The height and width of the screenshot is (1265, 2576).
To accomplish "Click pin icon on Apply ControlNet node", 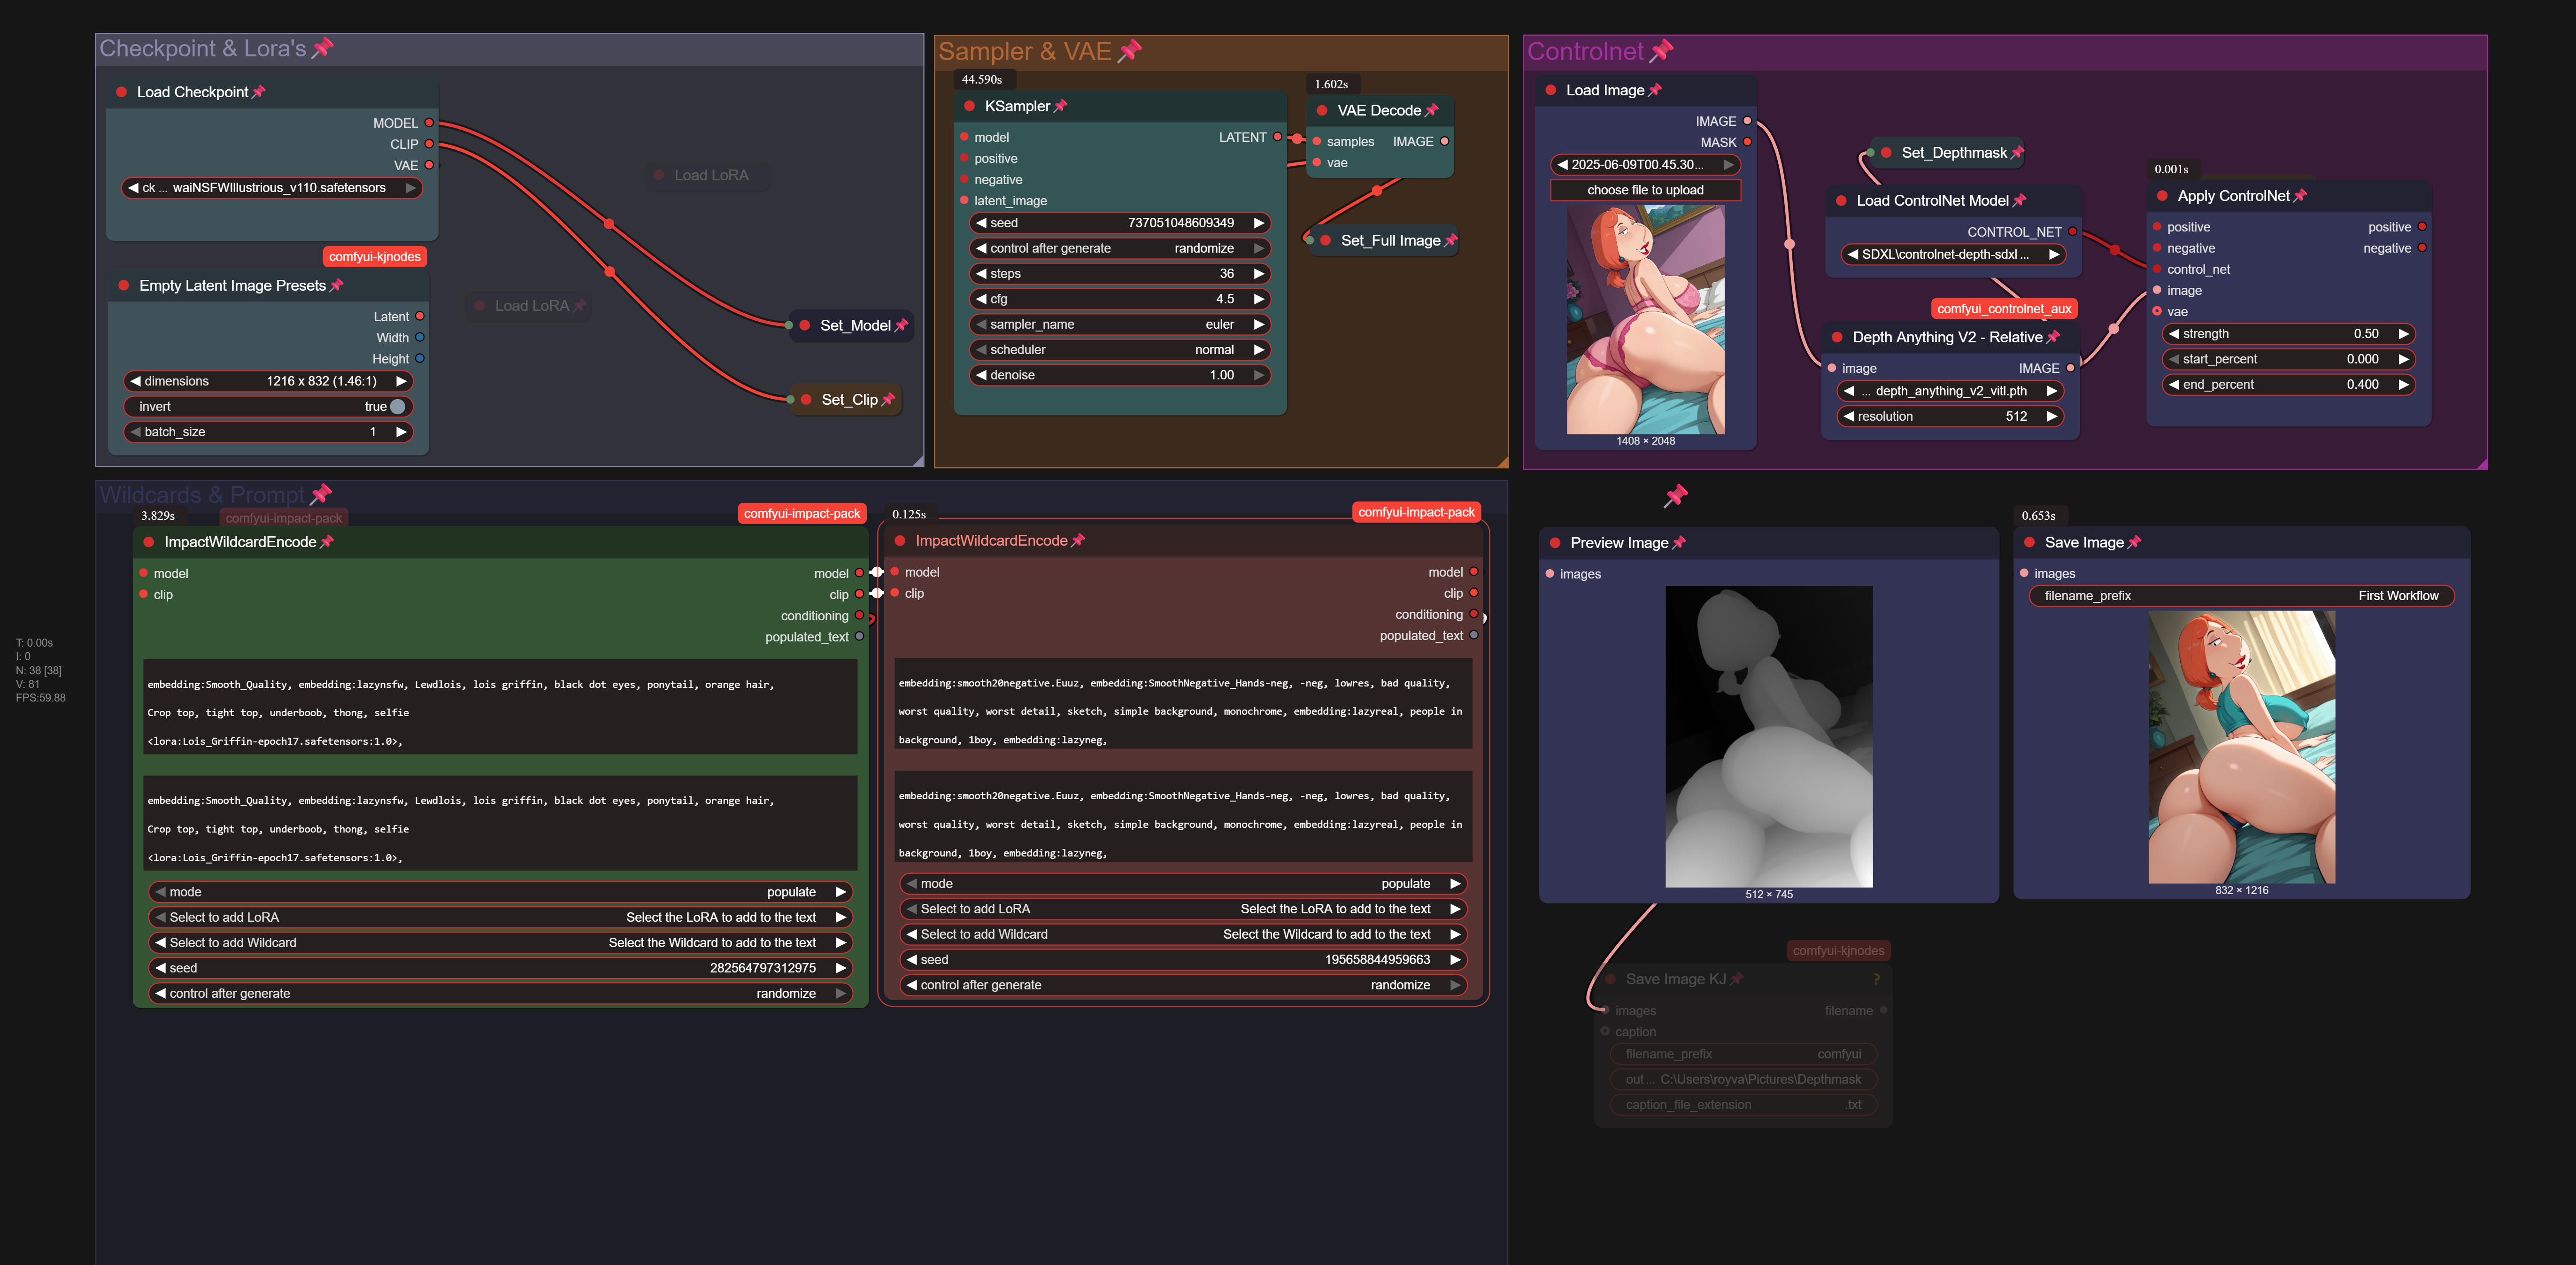I will pyautogui.click(x=2300, y=196).
